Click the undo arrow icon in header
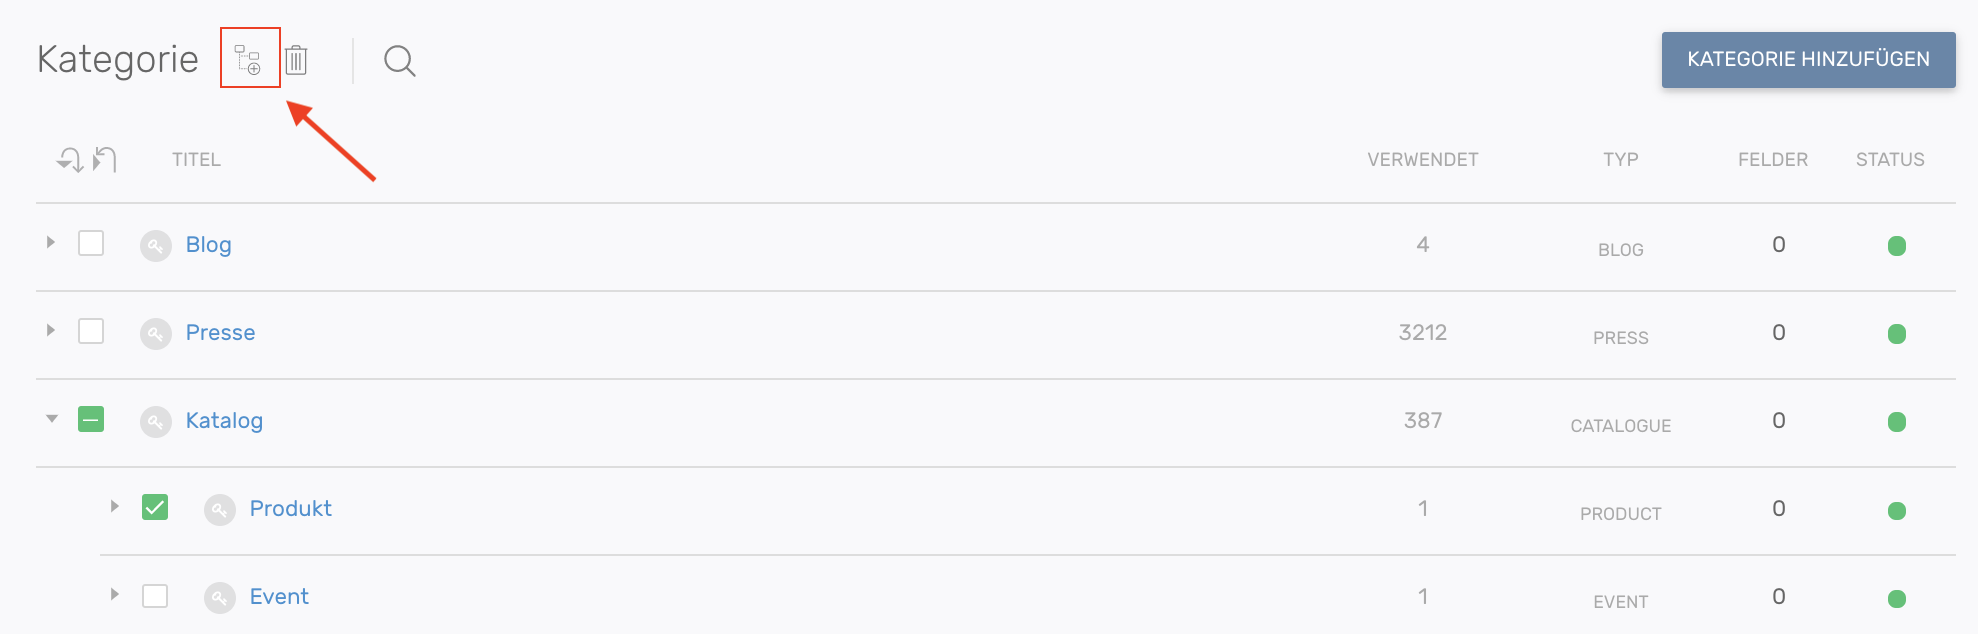This screenshot has height=634, width=1978. [x=105, y=160]
